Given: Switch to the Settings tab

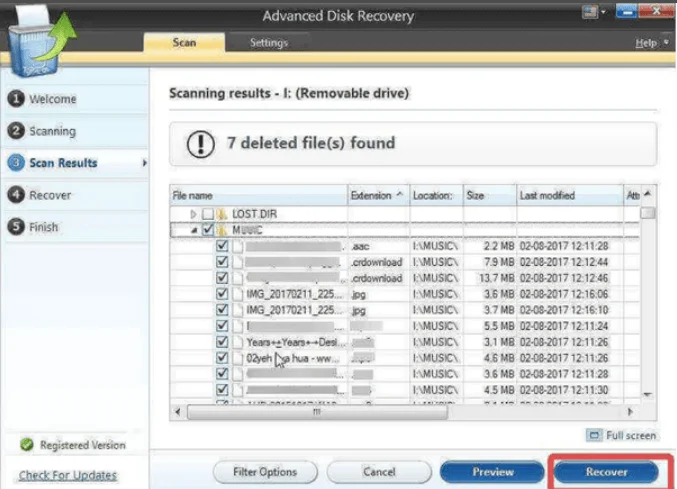Looking at the screenshot, I should click(269, 42).
